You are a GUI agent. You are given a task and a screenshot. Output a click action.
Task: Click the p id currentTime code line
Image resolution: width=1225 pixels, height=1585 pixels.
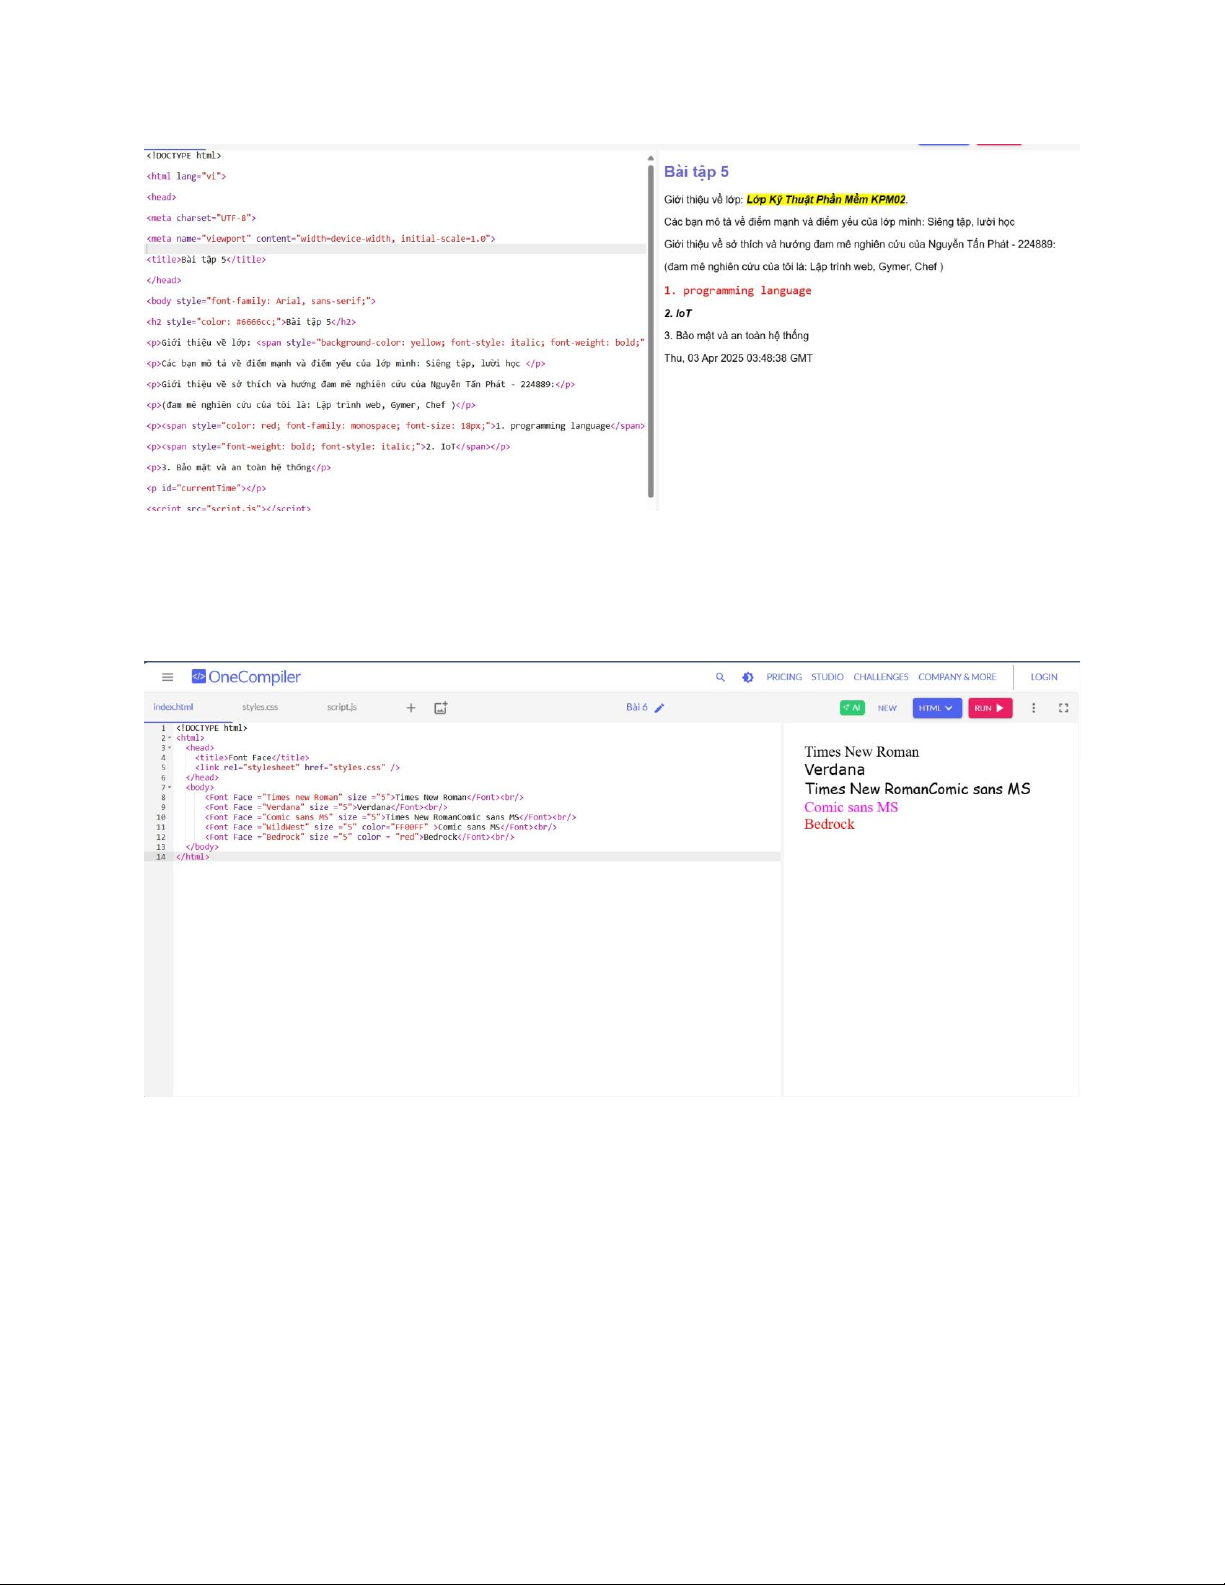pyautogui.click(x=206, y=488)
